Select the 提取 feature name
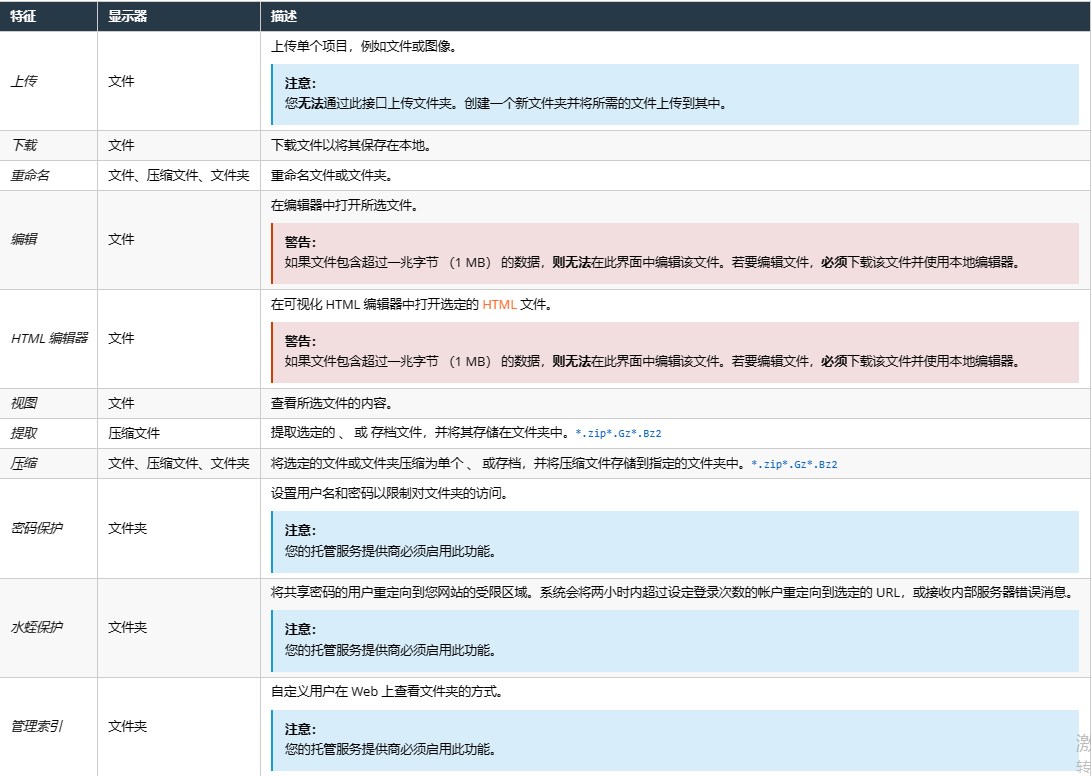The height and width of the screenshot is (776, 1091). pyautogui.click(x=24, y=433)
